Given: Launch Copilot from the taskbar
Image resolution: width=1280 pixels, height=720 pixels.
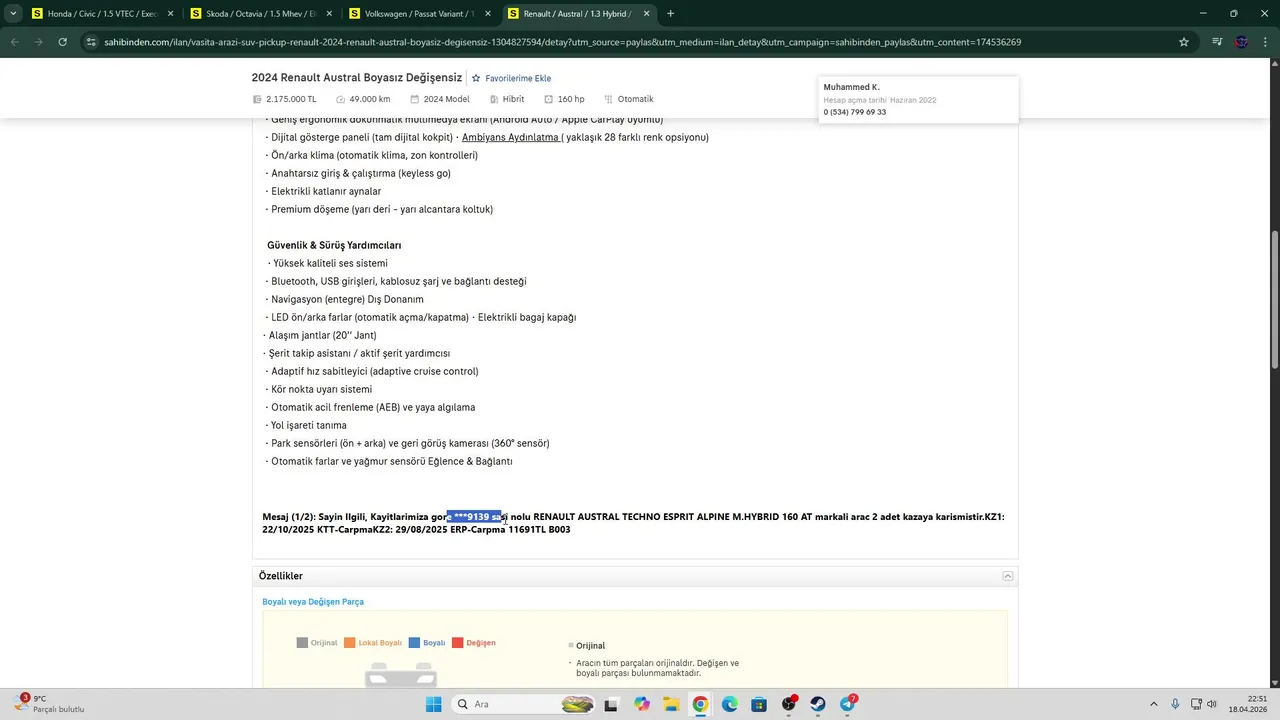Looking at the screenshot, I should 641,704.
